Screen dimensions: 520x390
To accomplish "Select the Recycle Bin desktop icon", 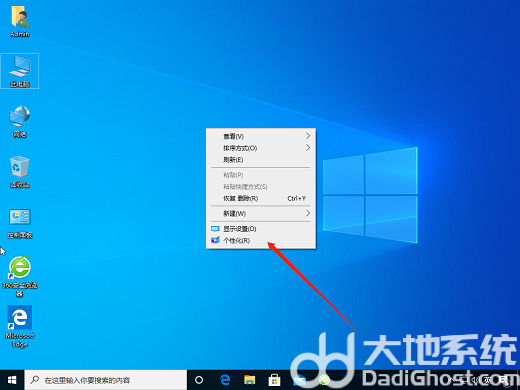I will 20,172.
